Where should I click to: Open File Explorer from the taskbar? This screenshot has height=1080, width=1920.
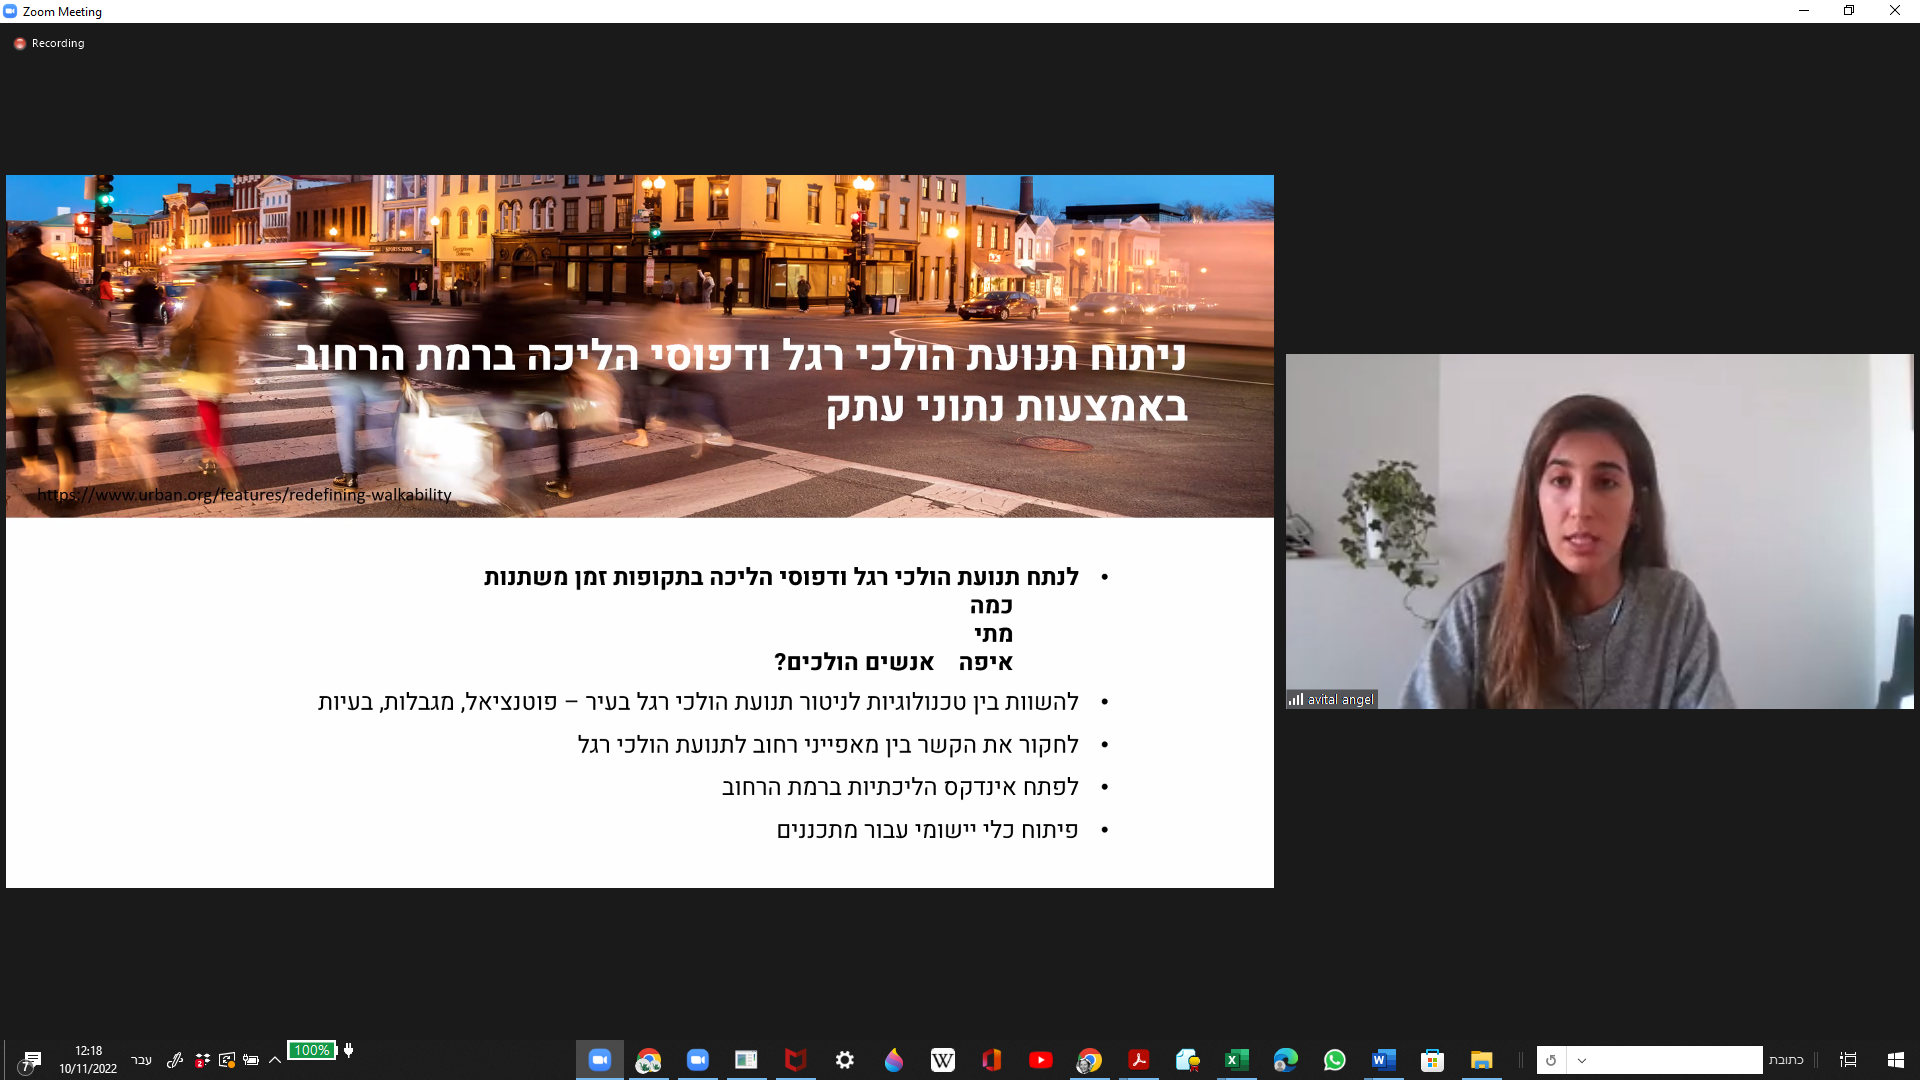(x=1481, y=1060)
